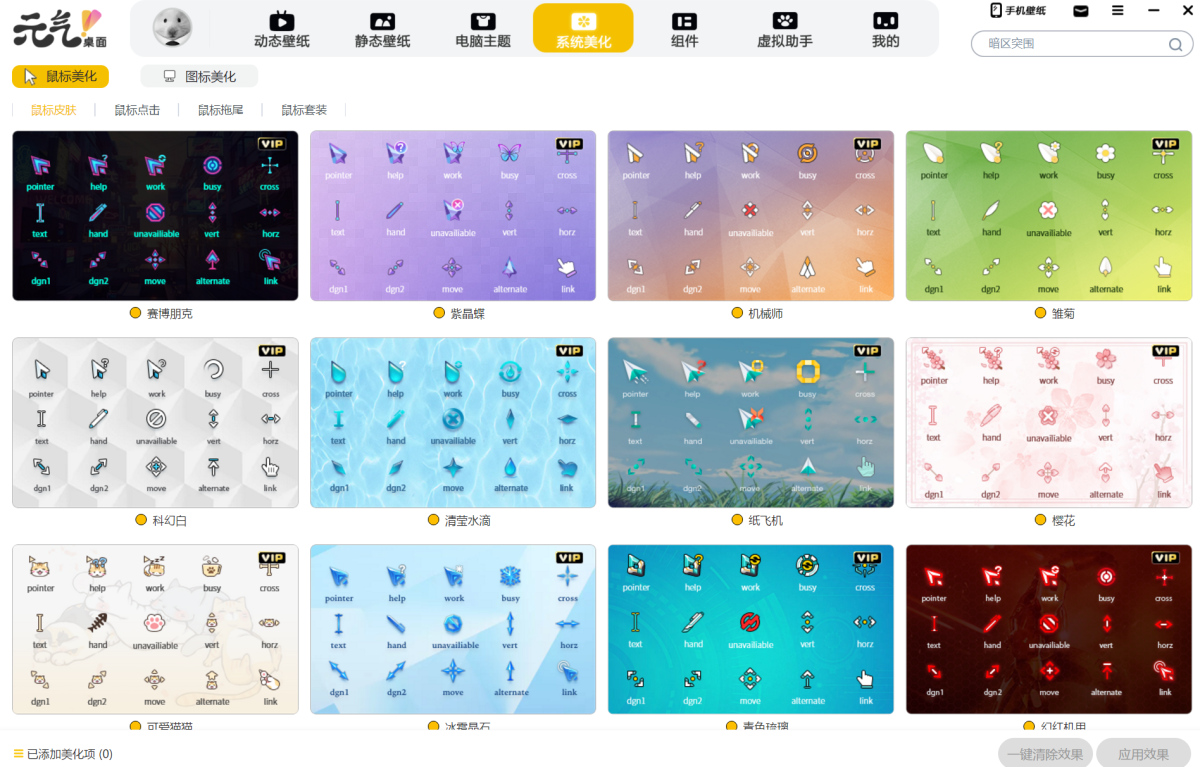Viewport: 1200px width, 767px height.
Task: Open the teal glass cursor skin thumbnail
Action: [x=751, y=630]
